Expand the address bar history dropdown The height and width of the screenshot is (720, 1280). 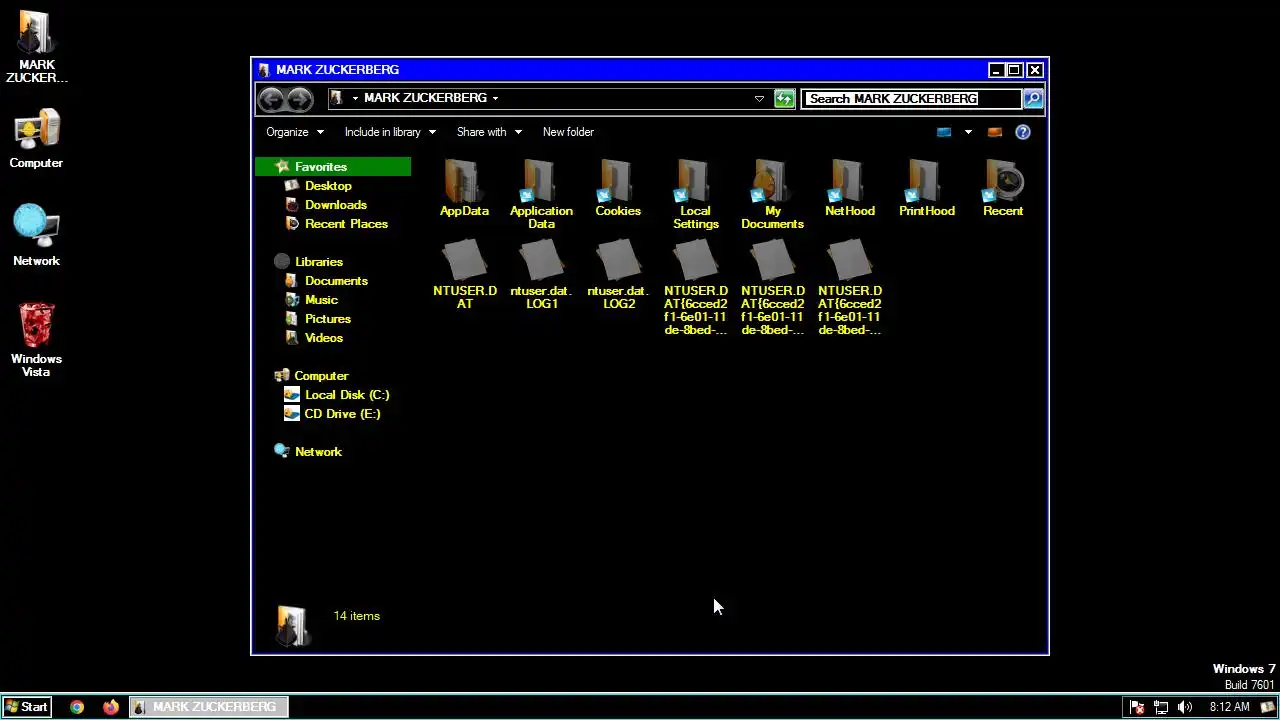759,98
